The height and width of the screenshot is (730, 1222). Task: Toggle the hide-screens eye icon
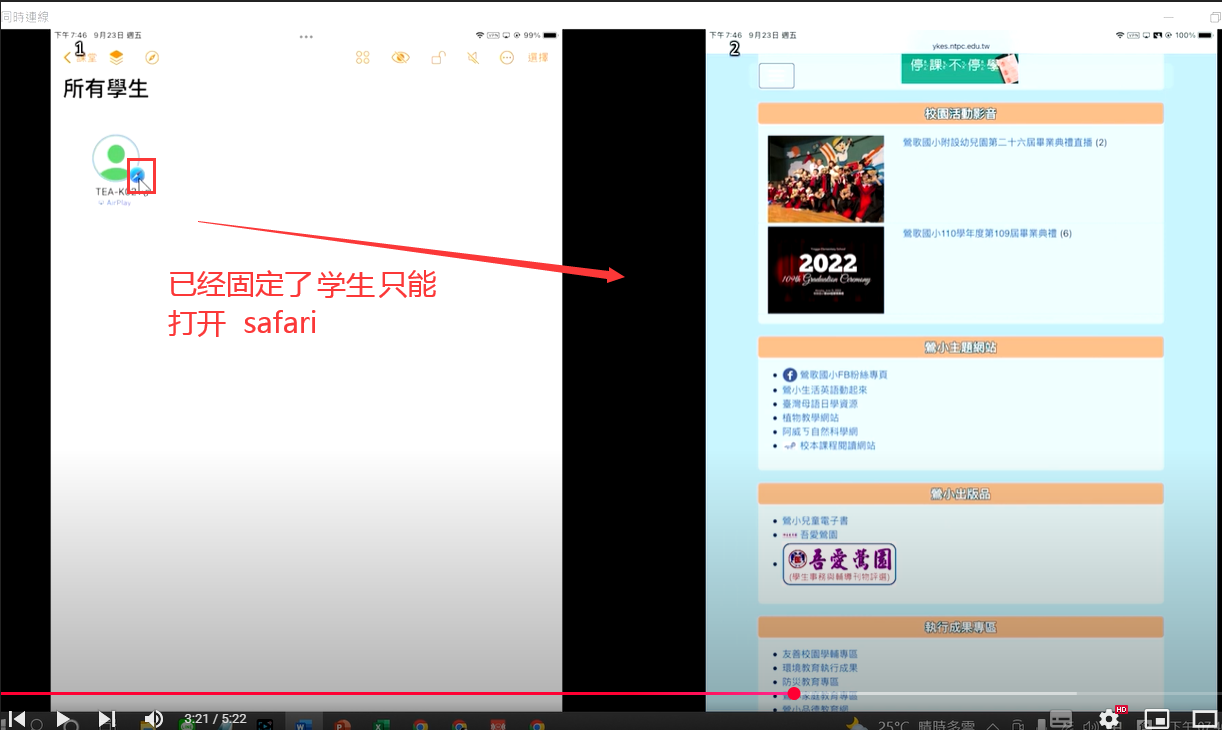click(400, 58)
